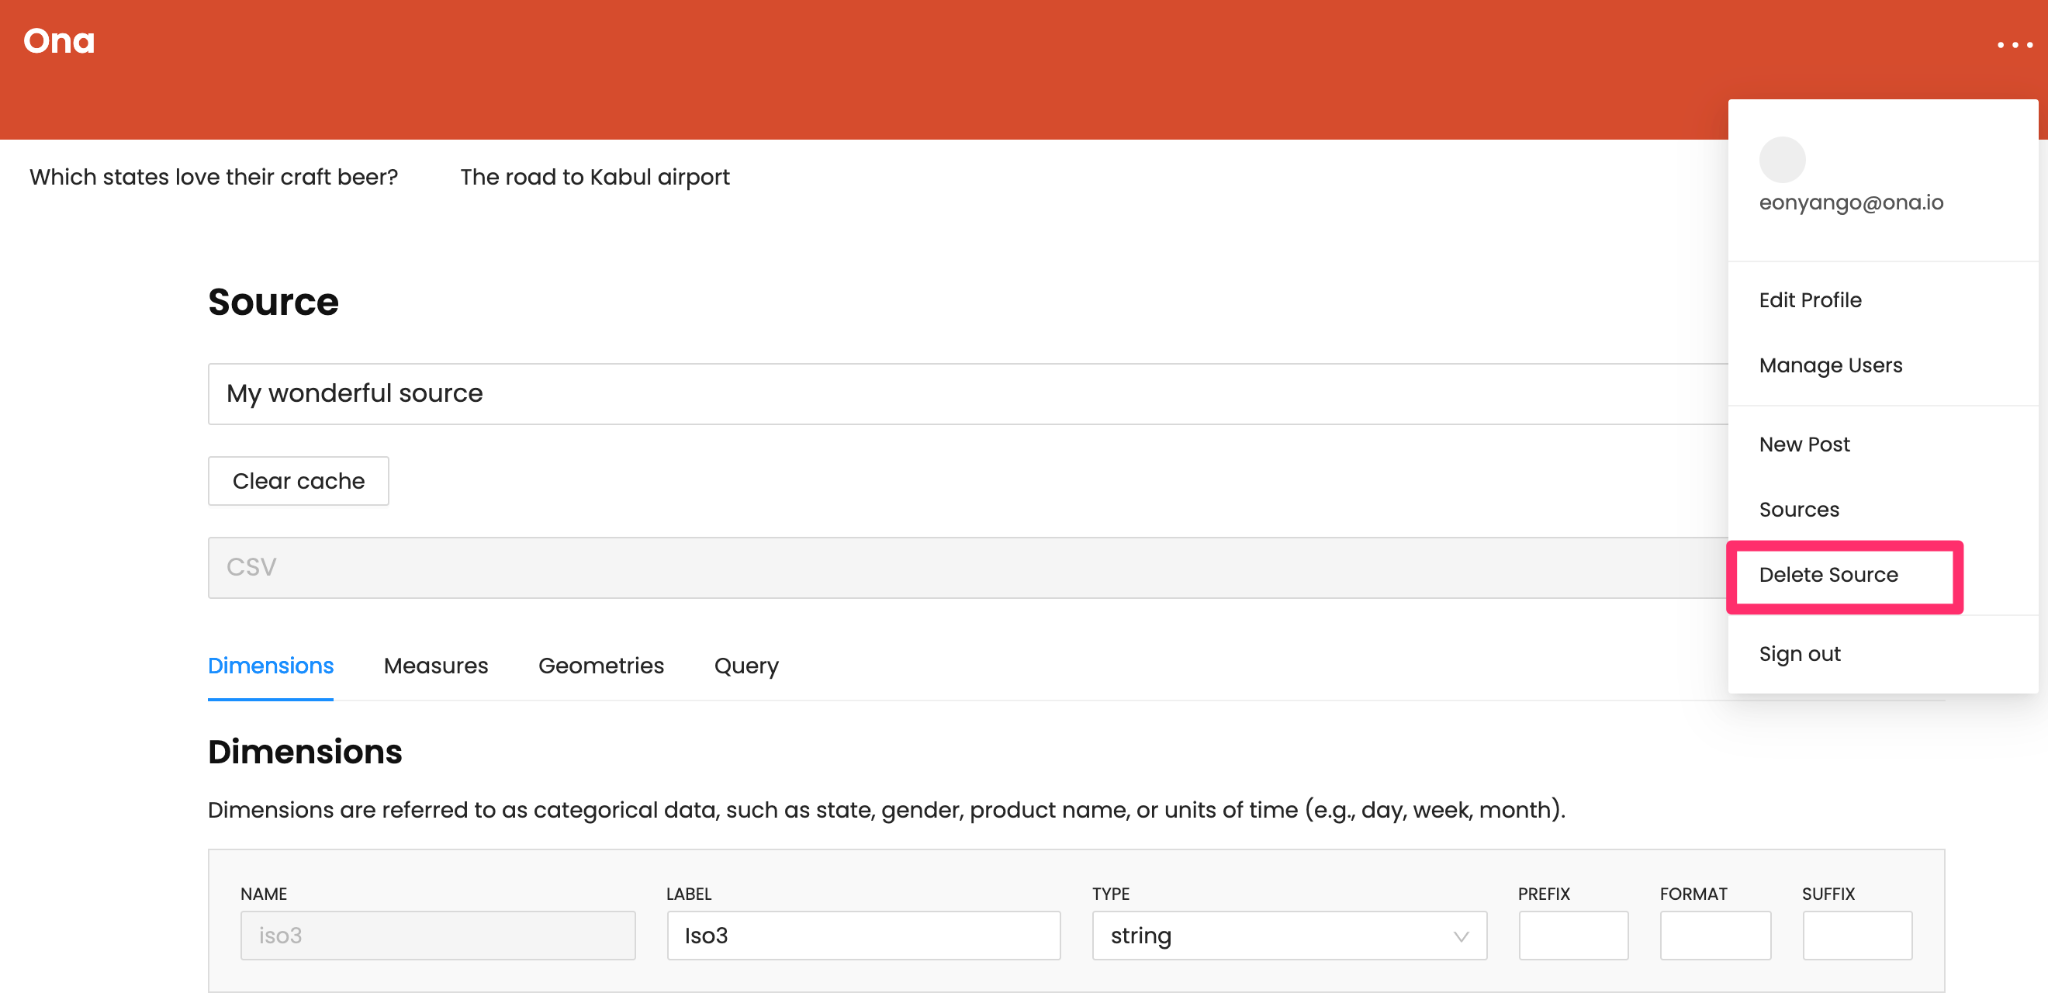The image size is (2048, 1008).
Task: Select the Dimensions tab
Action: coord(271,666)
